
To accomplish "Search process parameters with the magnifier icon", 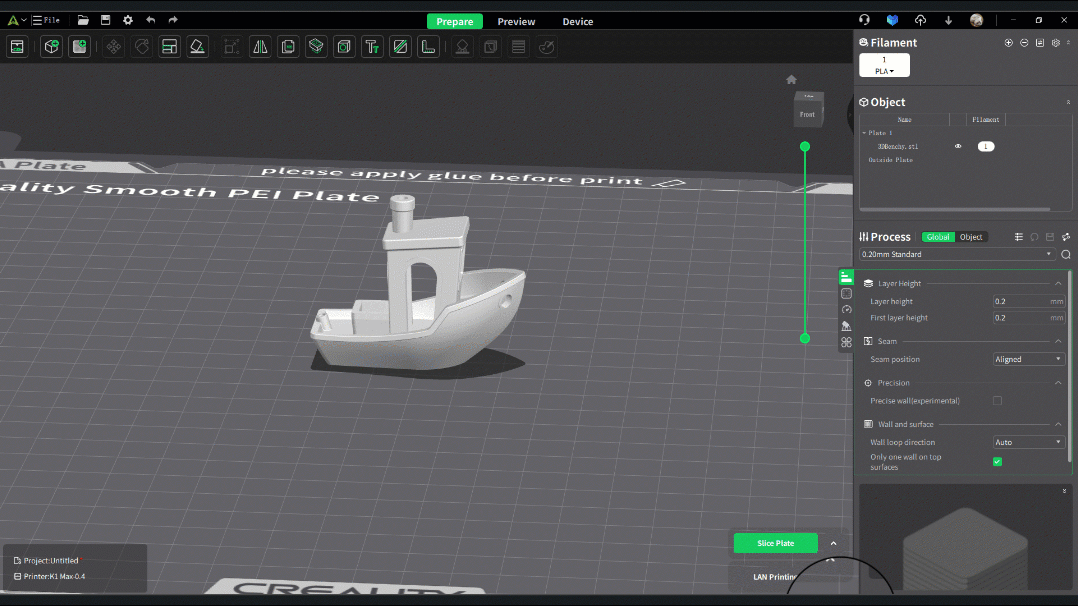I will coord(1066,255).
